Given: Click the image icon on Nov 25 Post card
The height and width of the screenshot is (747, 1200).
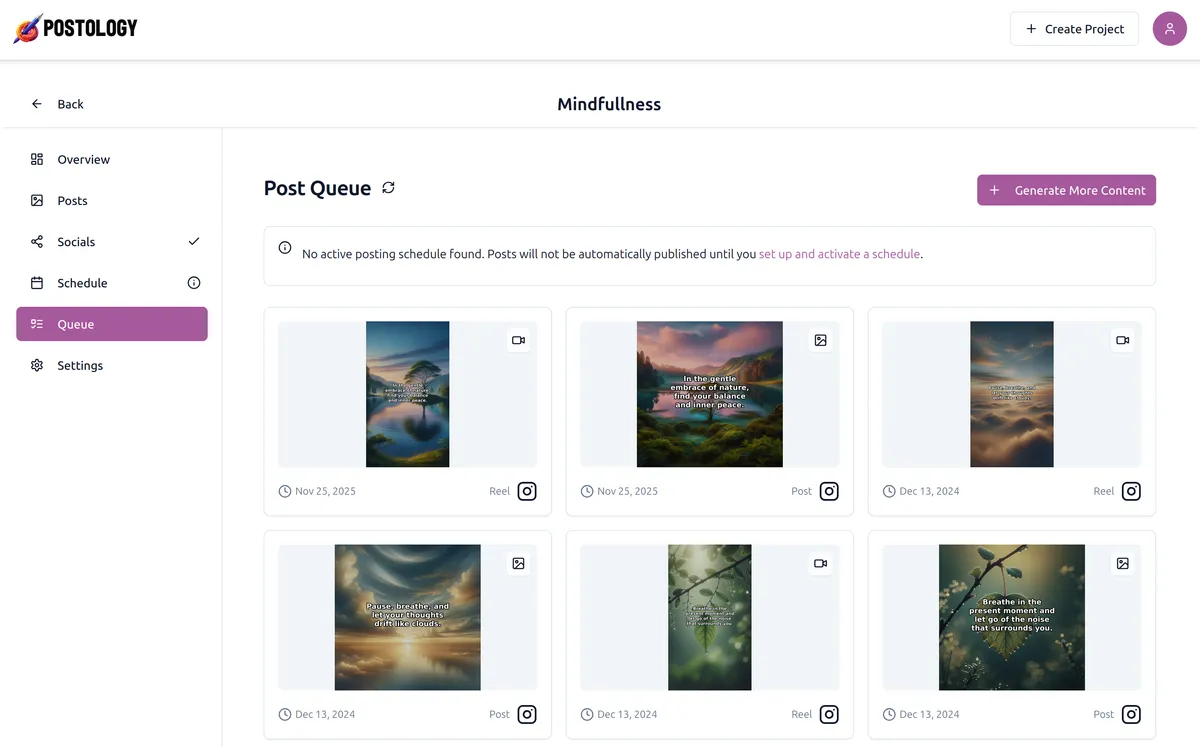Looking at the screenshot, I should point(820,340).
